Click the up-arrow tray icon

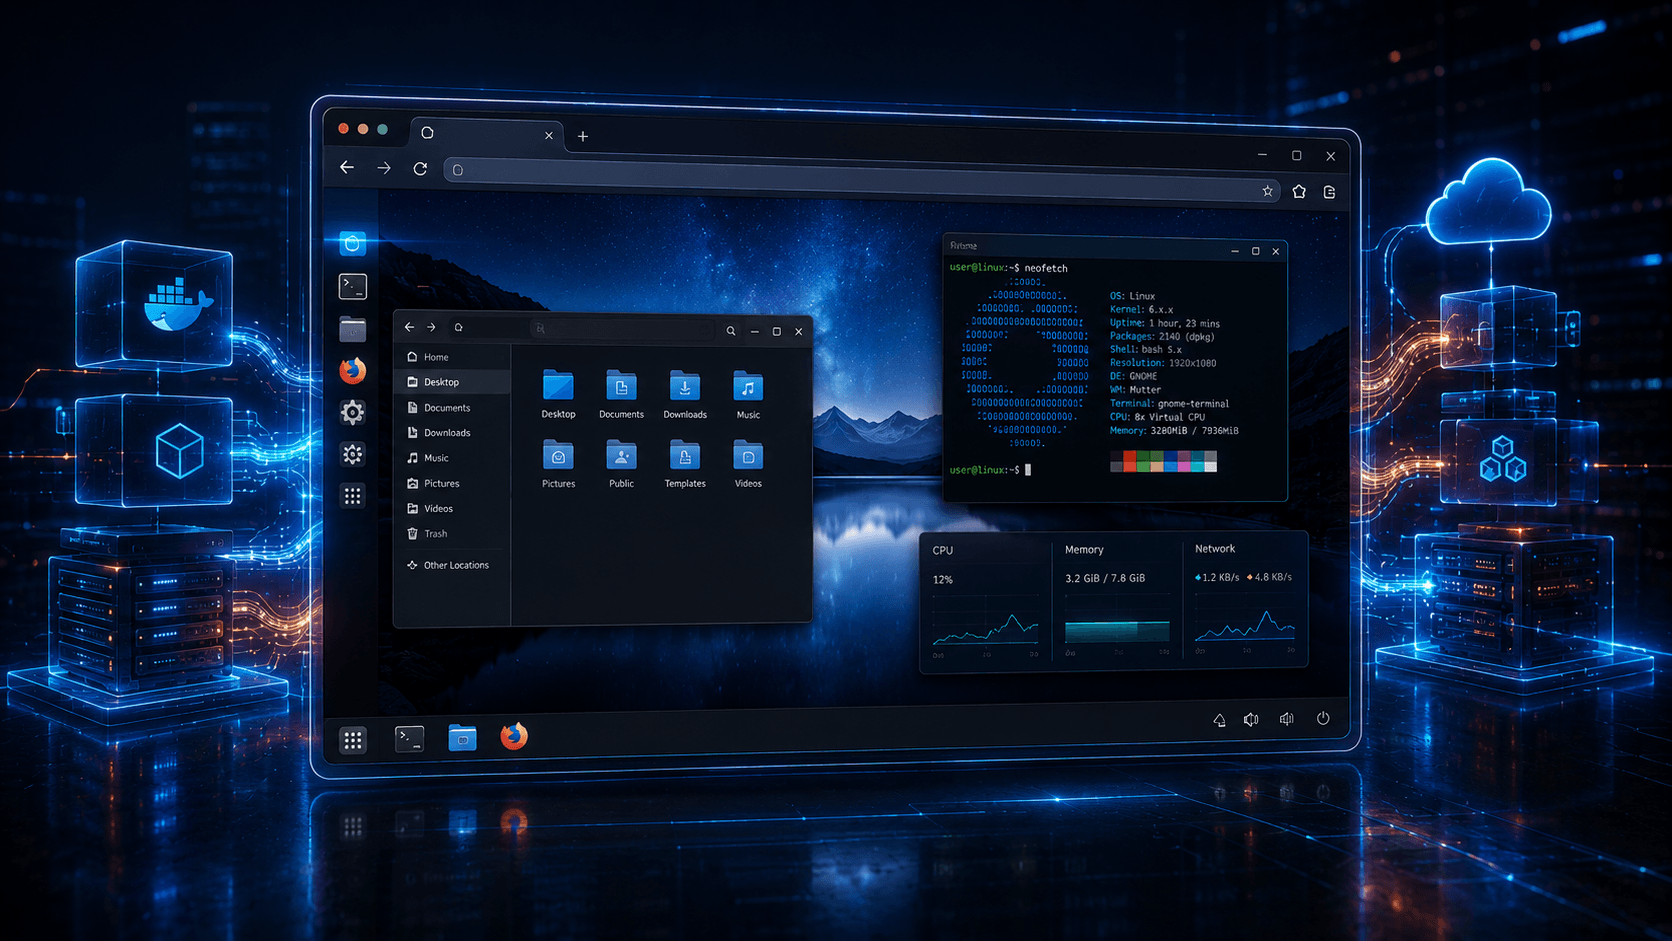1219,720
